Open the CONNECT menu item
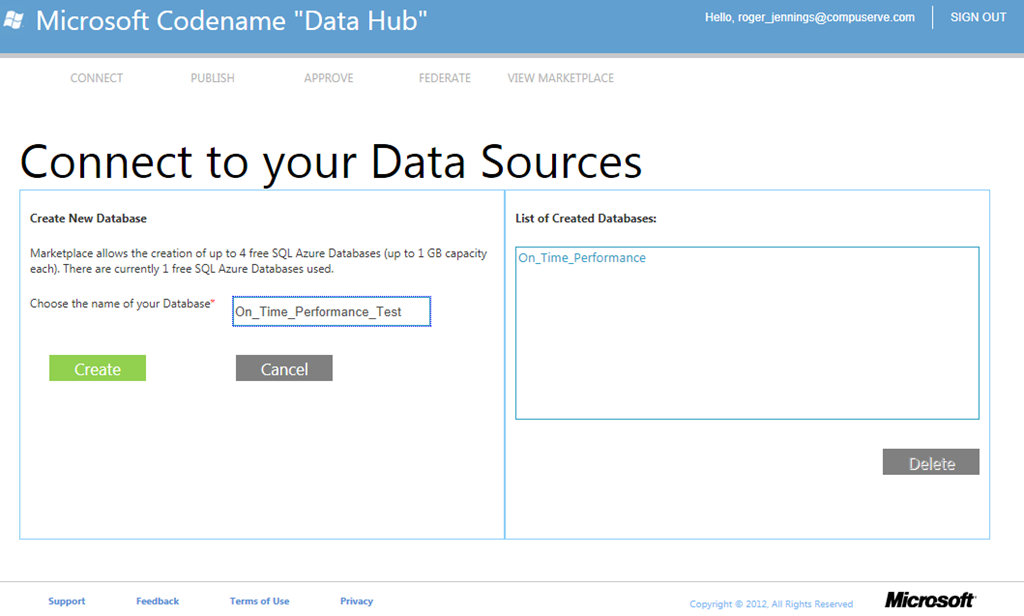The height and width of the screenshot is (616, 1024). tap(97, 78)
